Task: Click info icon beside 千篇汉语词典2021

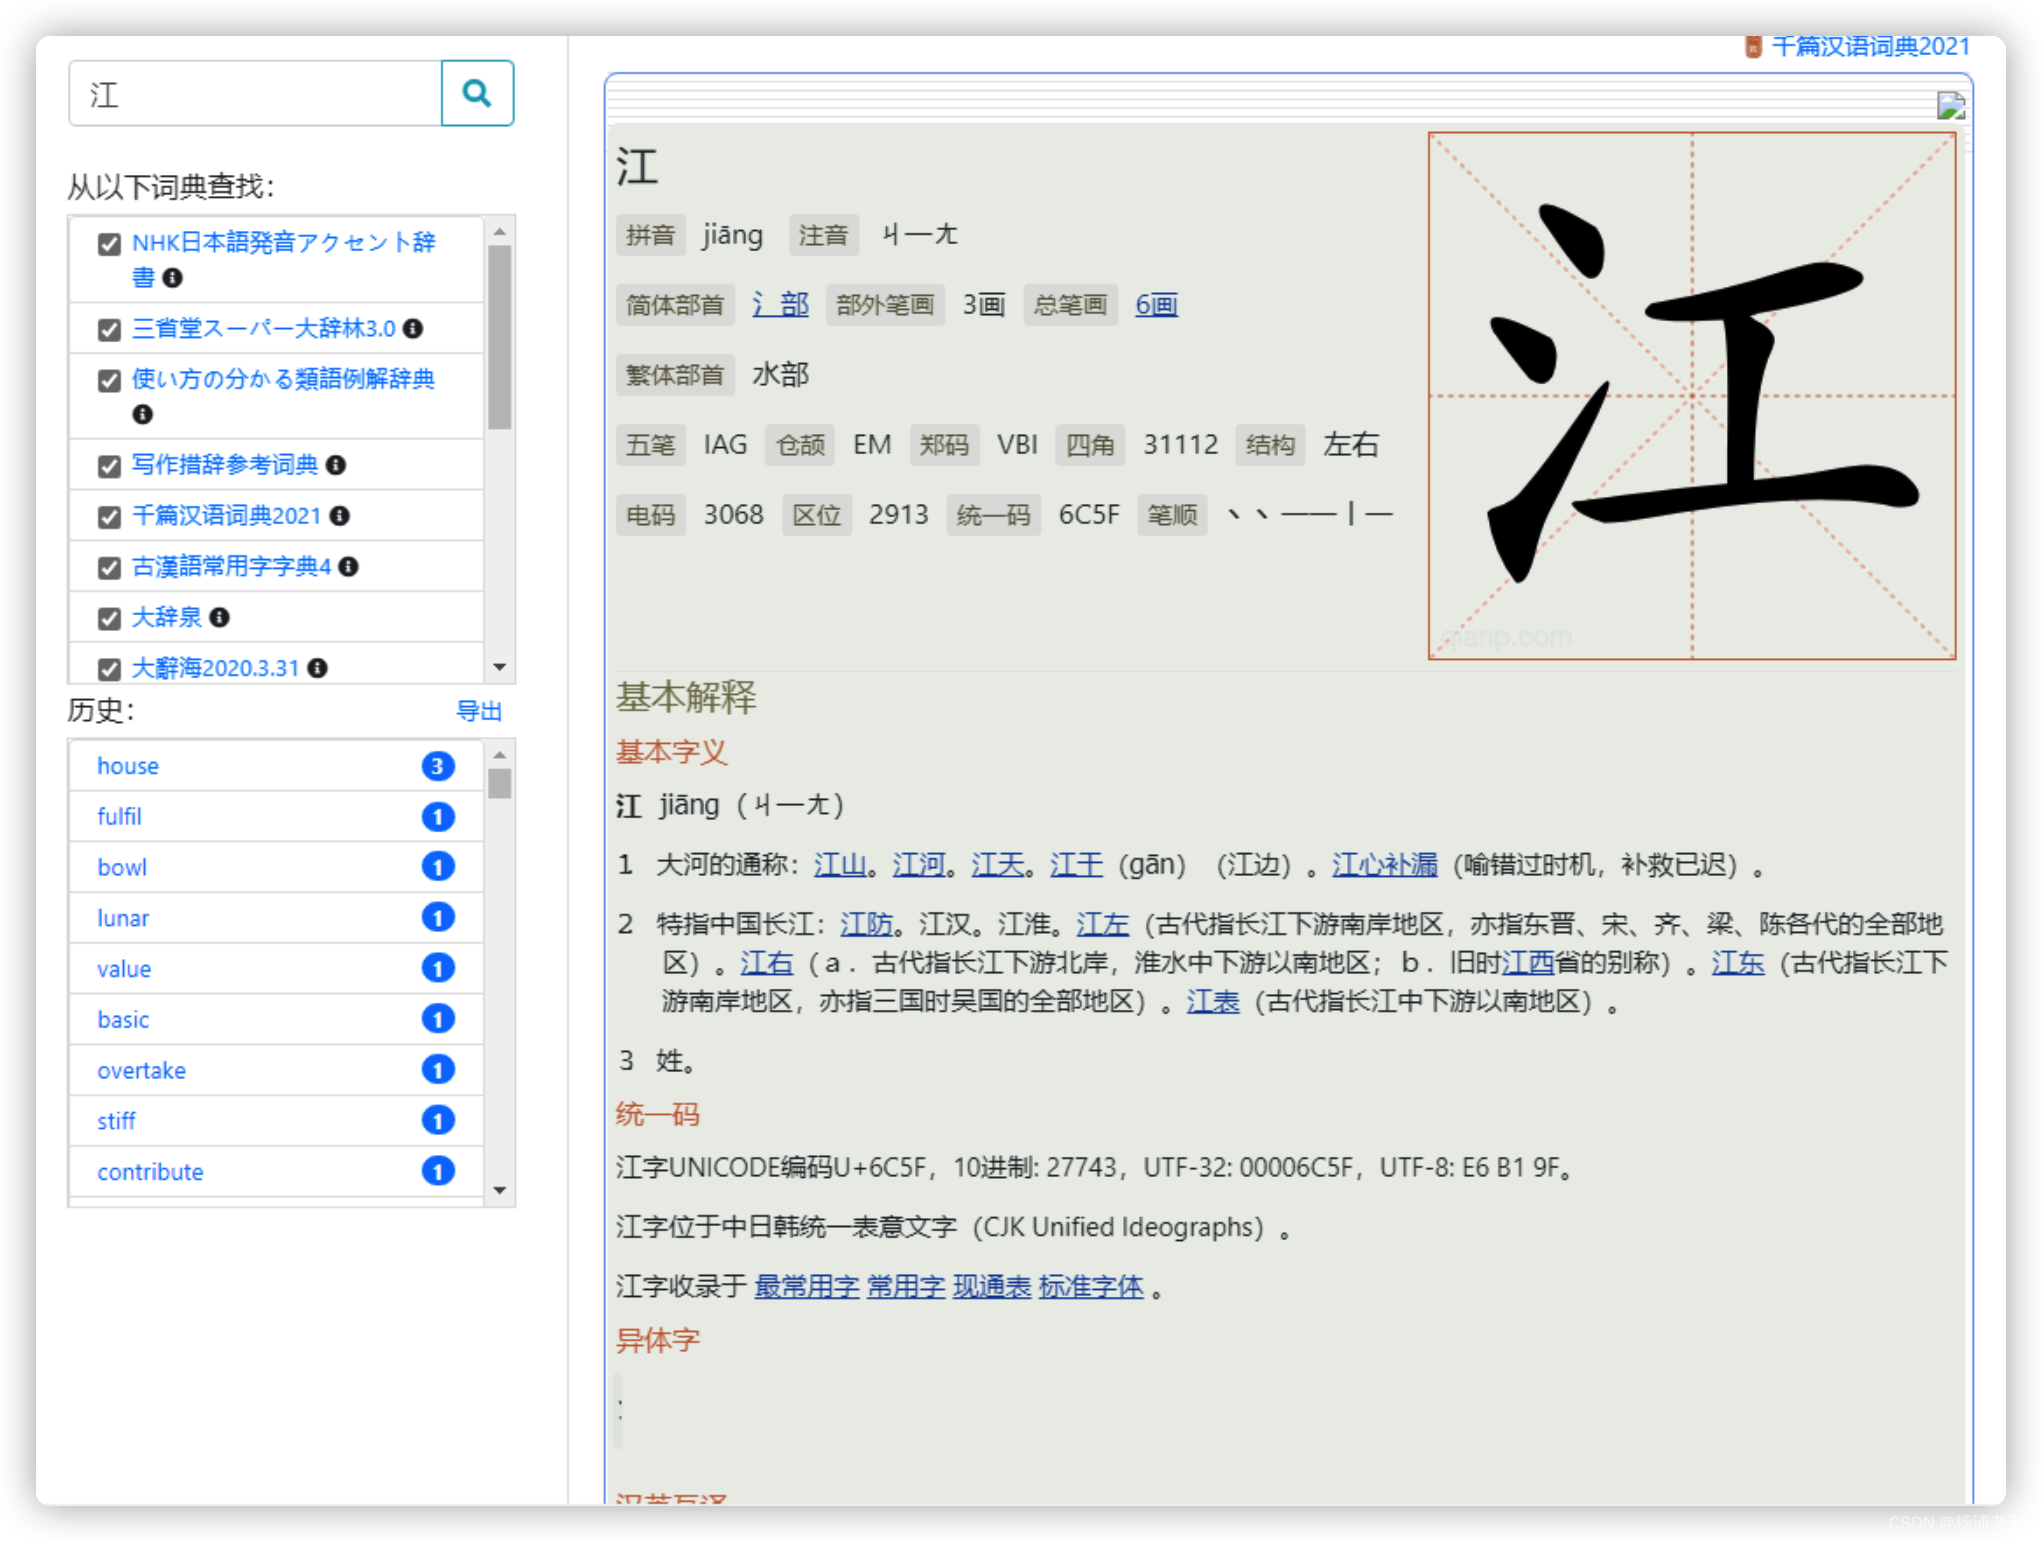Action: (x=340, y=515)
